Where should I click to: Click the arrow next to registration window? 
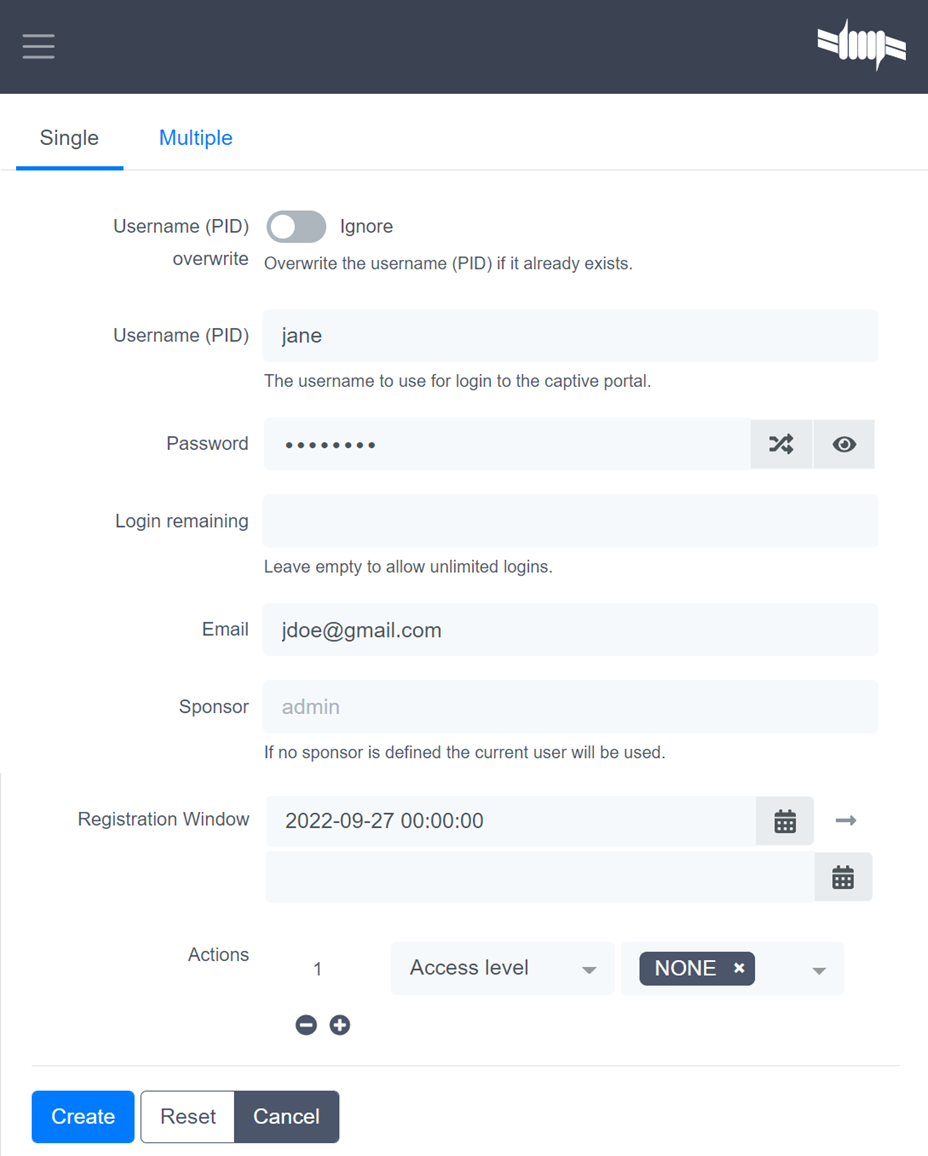coord(845,821)
